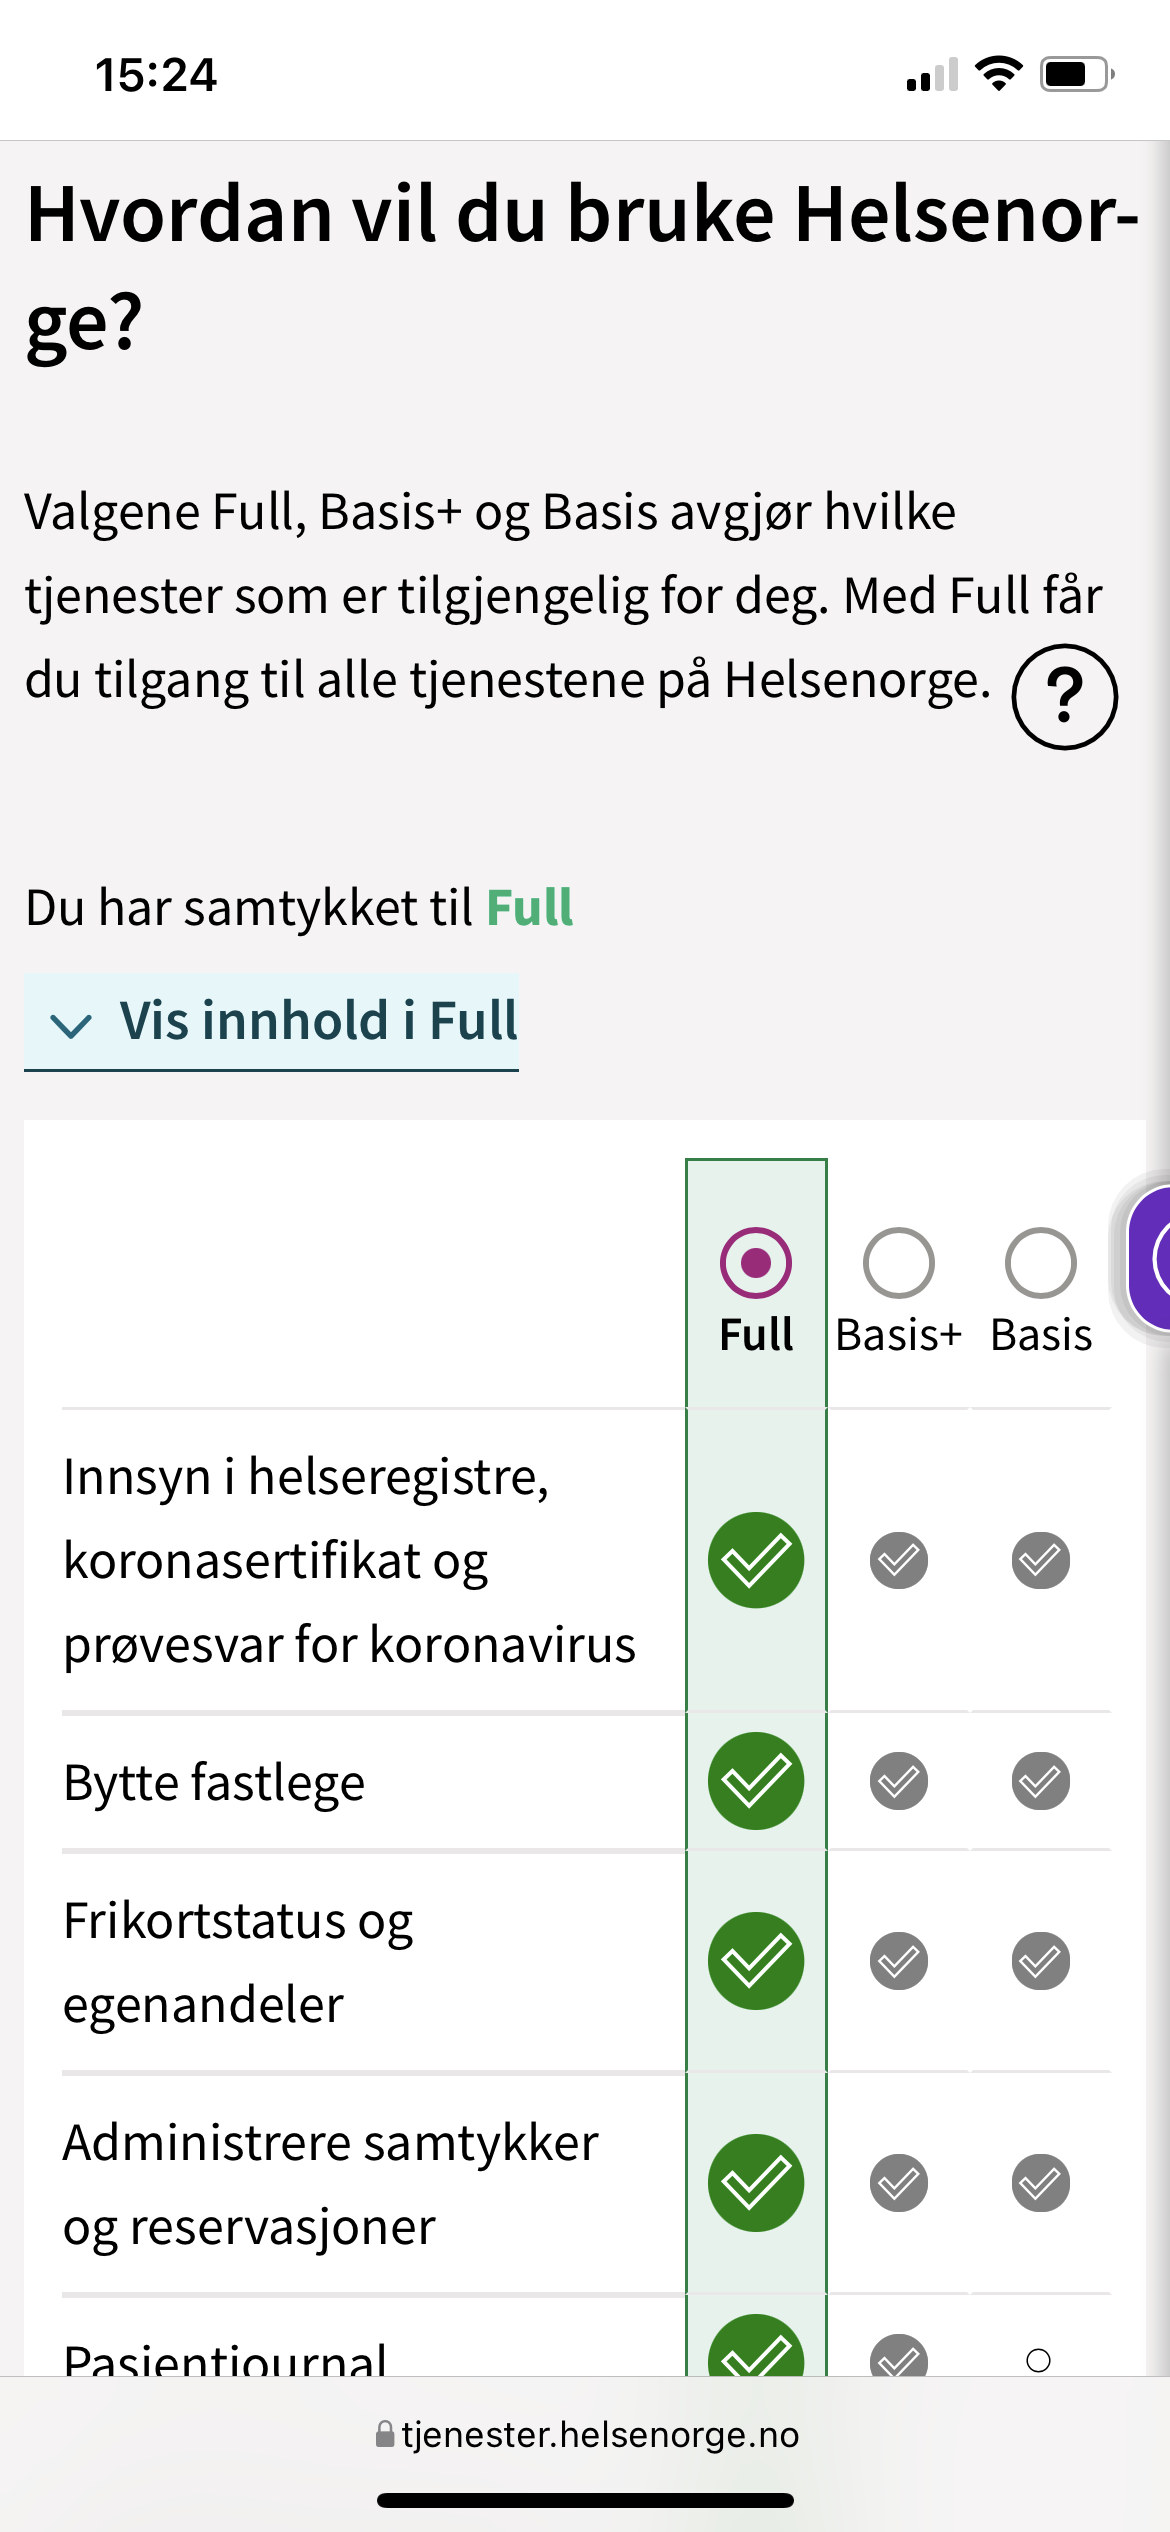Click green checkmark for Frikortstatus og egenandeler
The height and width of the screenshot is (2532, 1170).
[x=756, y=1961]
